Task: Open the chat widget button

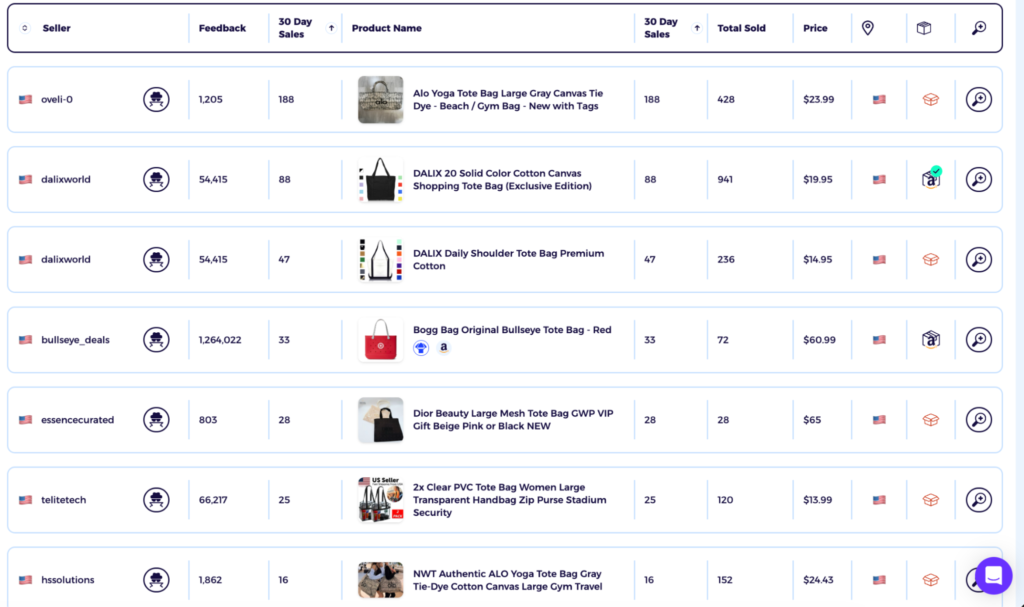Action: point(993,576)
